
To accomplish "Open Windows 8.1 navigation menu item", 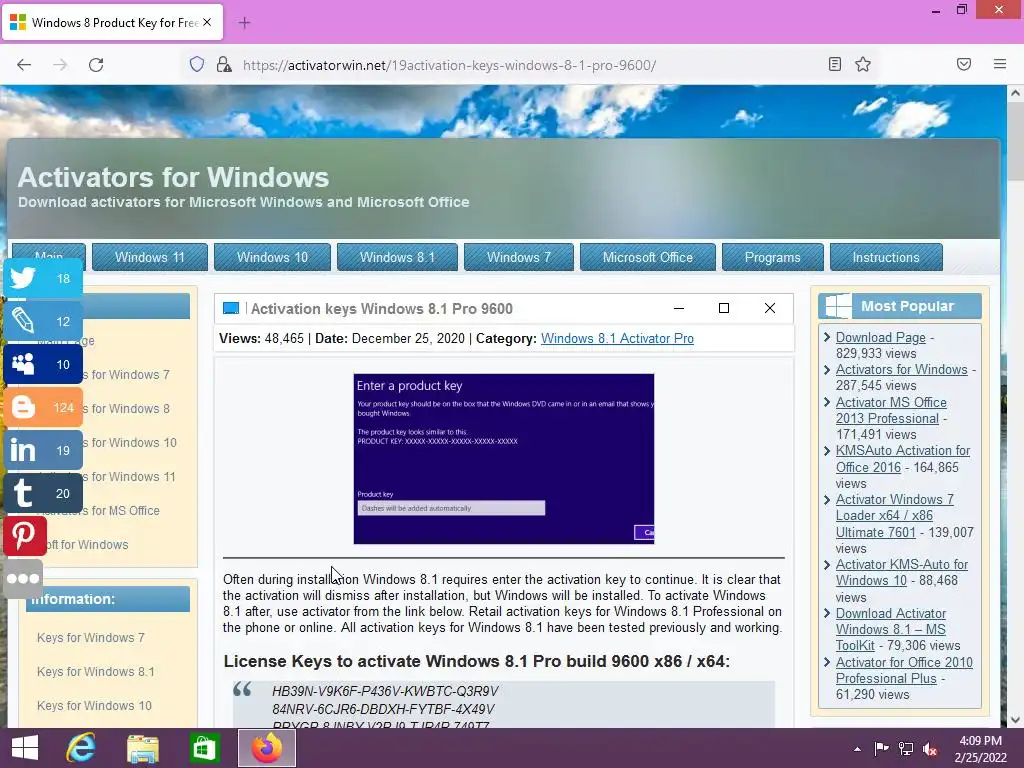I will click(397, 257).
